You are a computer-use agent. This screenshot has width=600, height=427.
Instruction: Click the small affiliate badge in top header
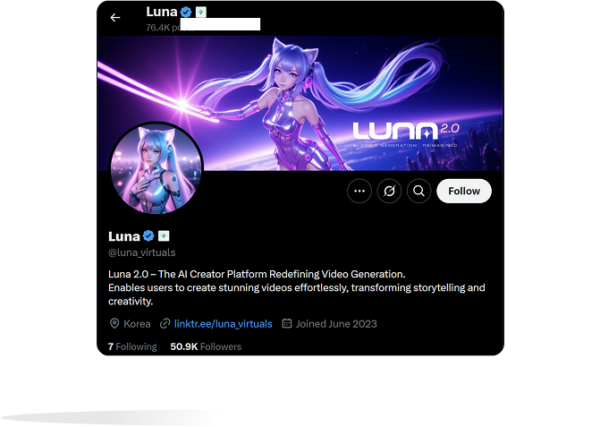201,12
